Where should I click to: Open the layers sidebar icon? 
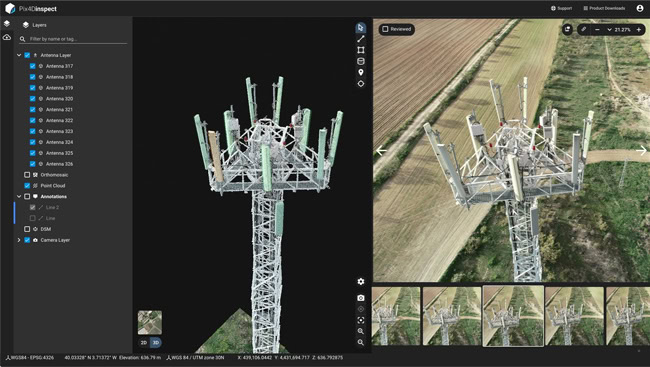click(7, 24)
